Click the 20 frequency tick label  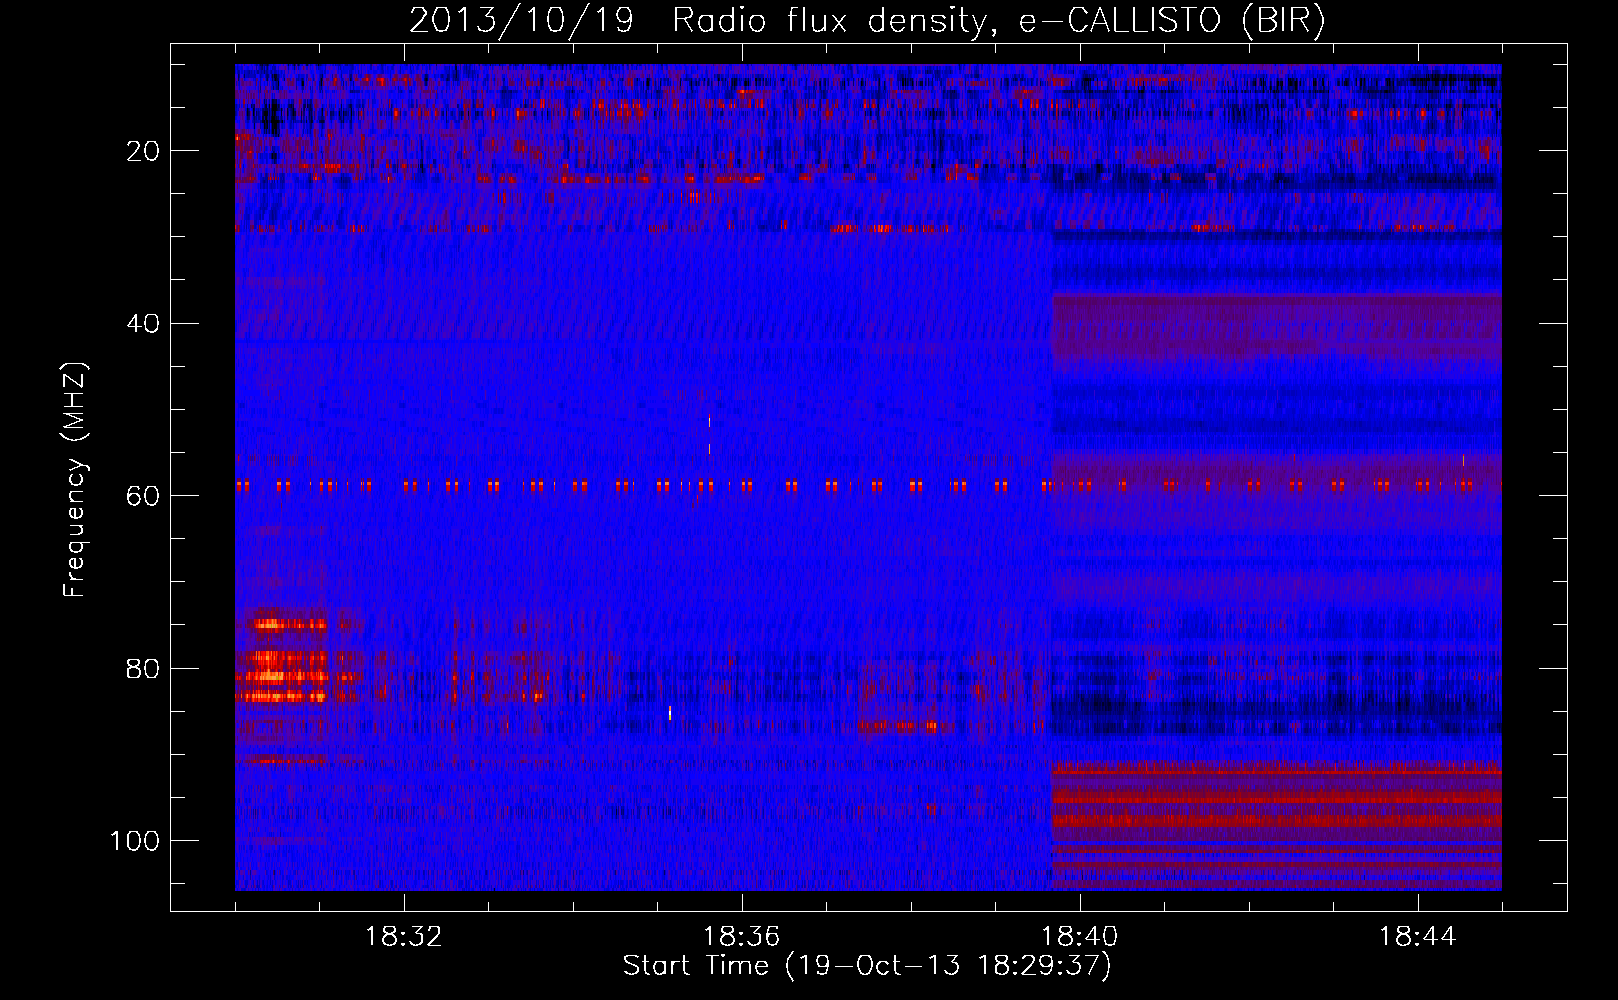click(x=143, y=151)
